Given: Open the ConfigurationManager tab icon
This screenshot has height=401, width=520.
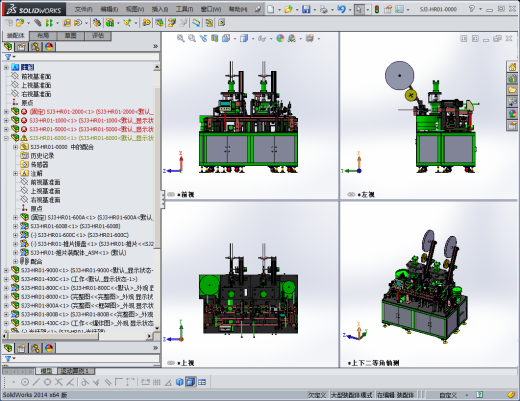Looking at the screenshot, I should [35, 47].
